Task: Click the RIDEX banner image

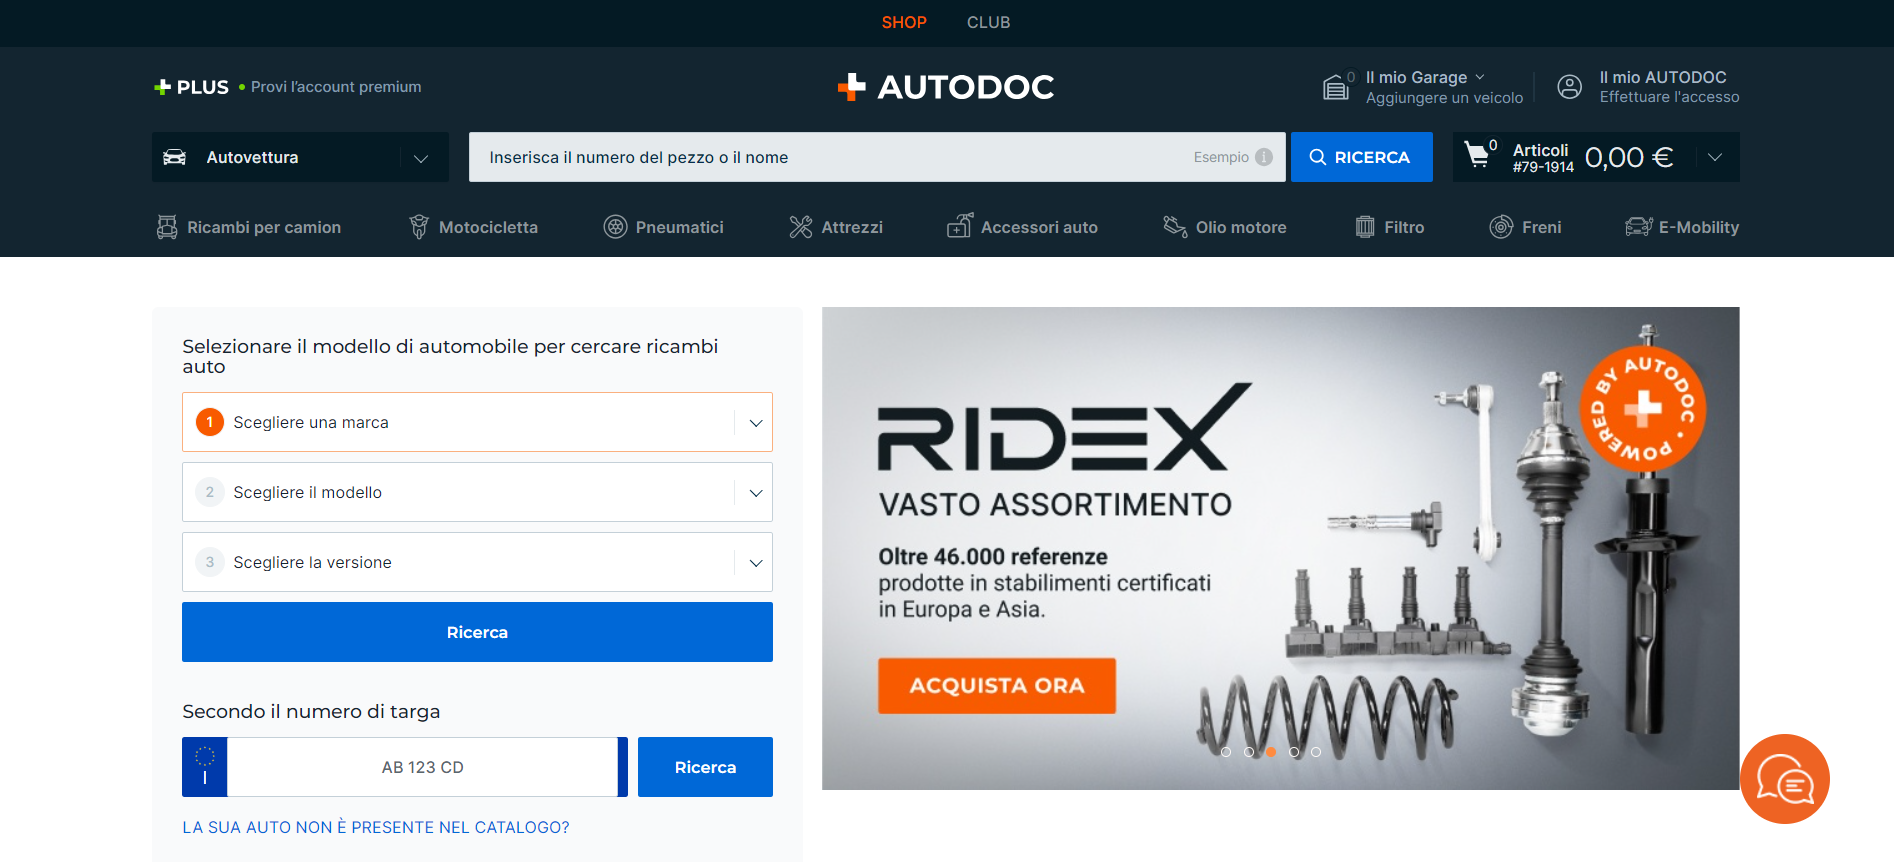Action: [1280, 548]
